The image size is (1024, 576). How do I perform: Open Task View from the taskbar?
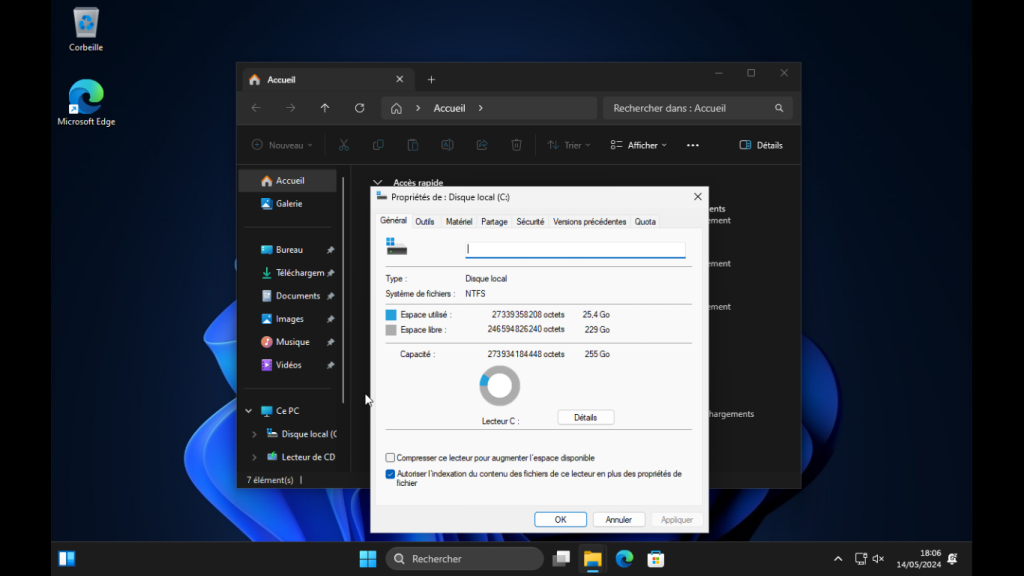pyautogui.click(x=561, y=558)
